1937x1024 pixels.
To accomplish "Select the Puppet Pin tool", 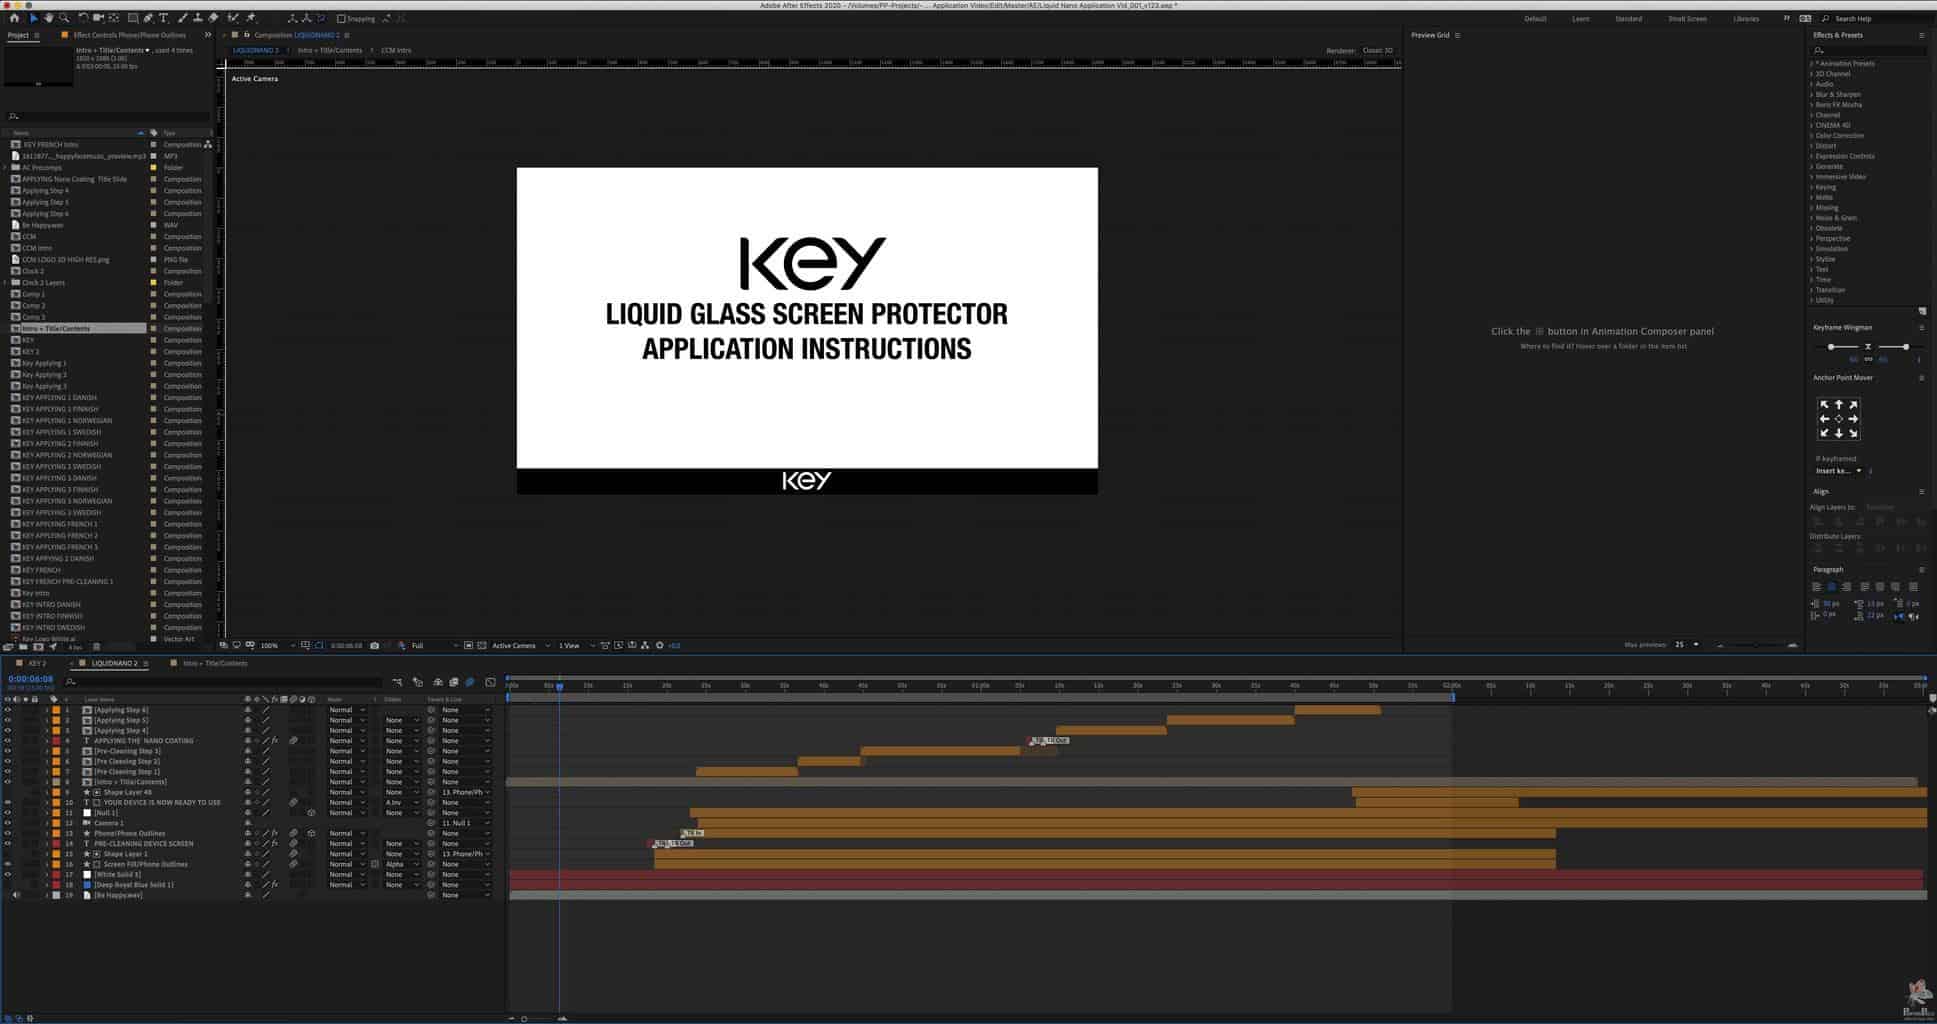I will pos(251,18).
